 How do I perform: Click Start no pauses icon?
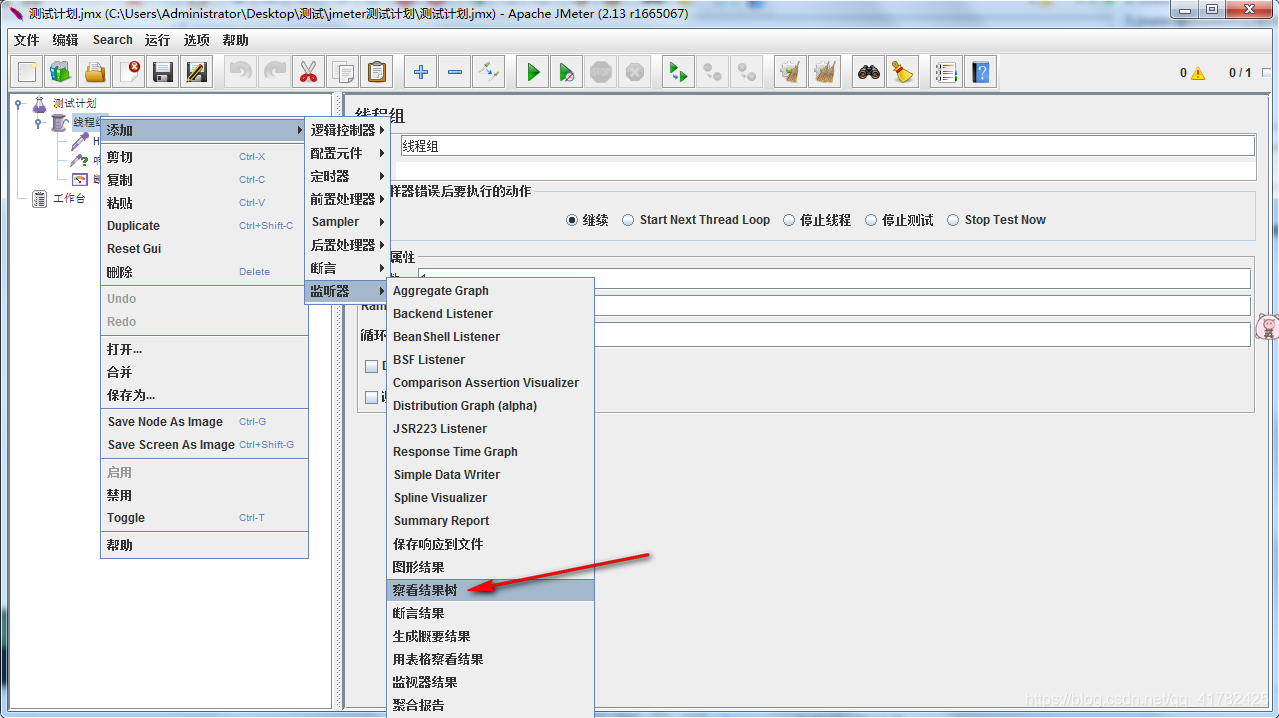click(x=566, y=72)
